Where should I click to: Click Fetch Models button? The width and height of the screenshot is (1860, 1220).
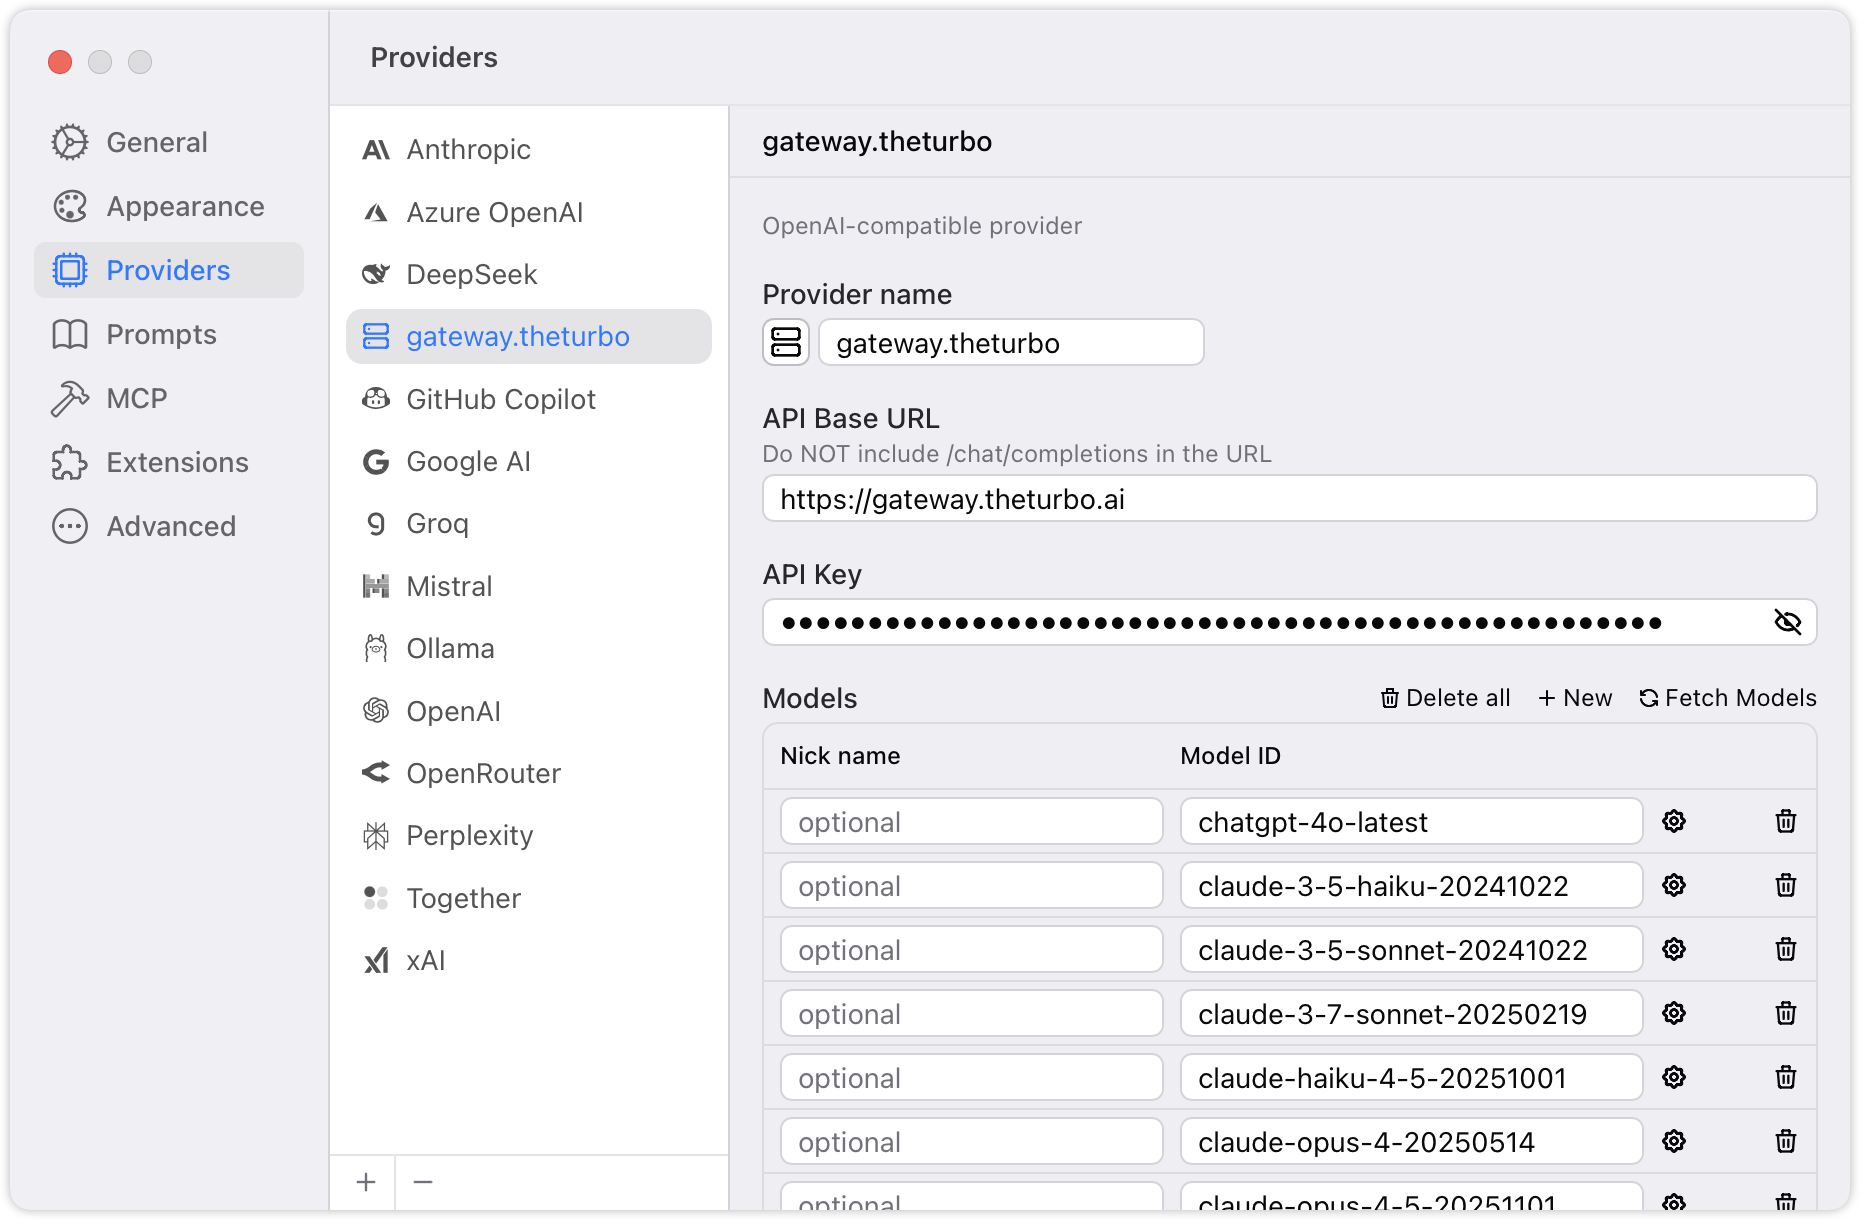coord(1728,698)
